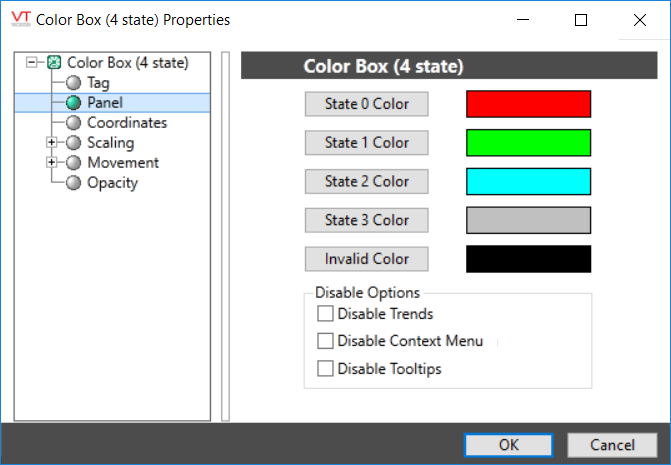Screen dimensions: 671x465
Task: Click the sphere icon beside Scaling
Action: click(x=73, y=143)
